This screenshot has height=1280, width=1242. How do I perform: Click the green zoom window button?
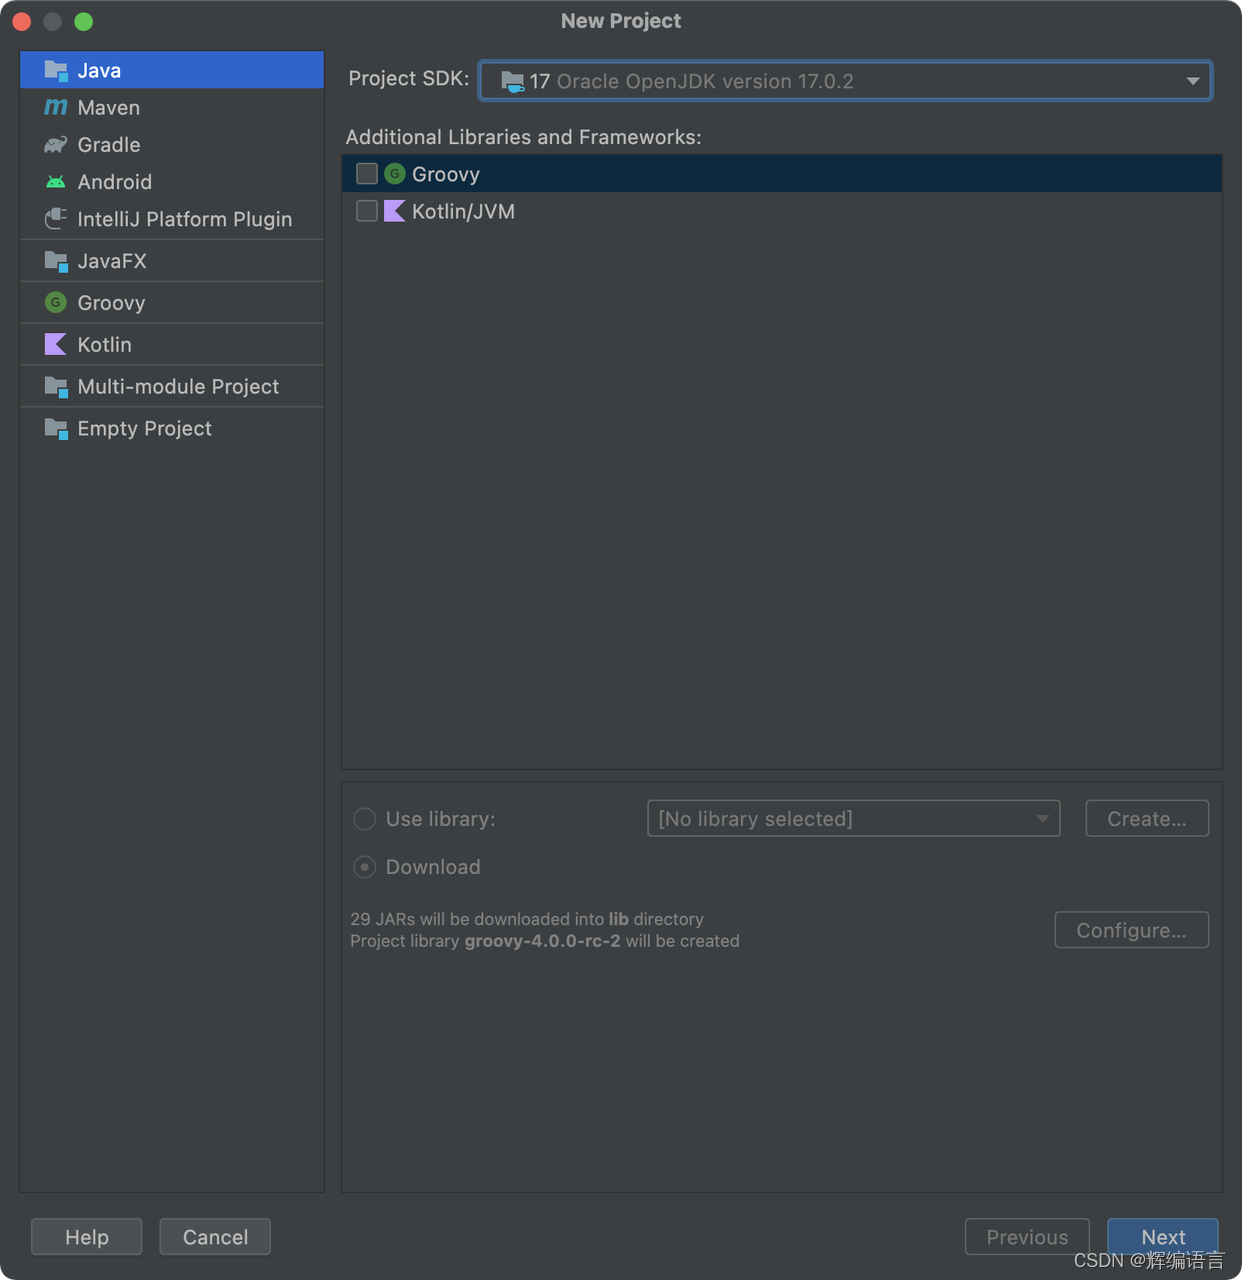click(x=84, y=21)
